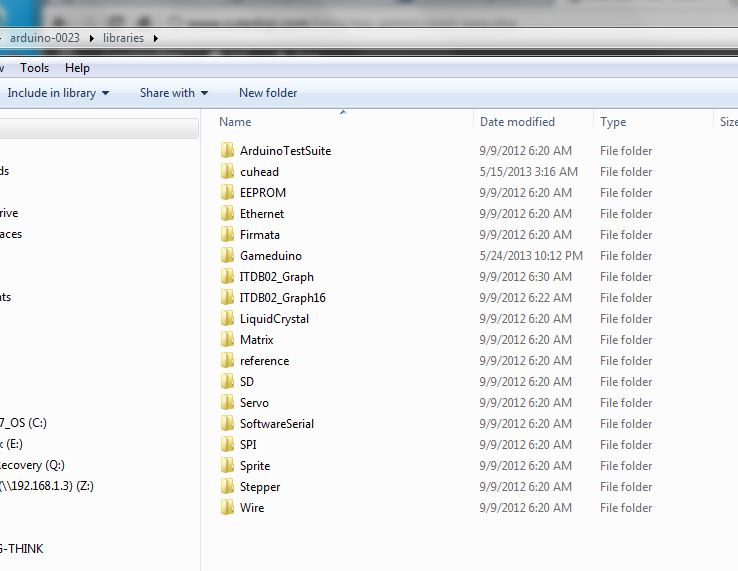Create a New folder
This screenshot has height=571, width=738.
coord(268,93)
